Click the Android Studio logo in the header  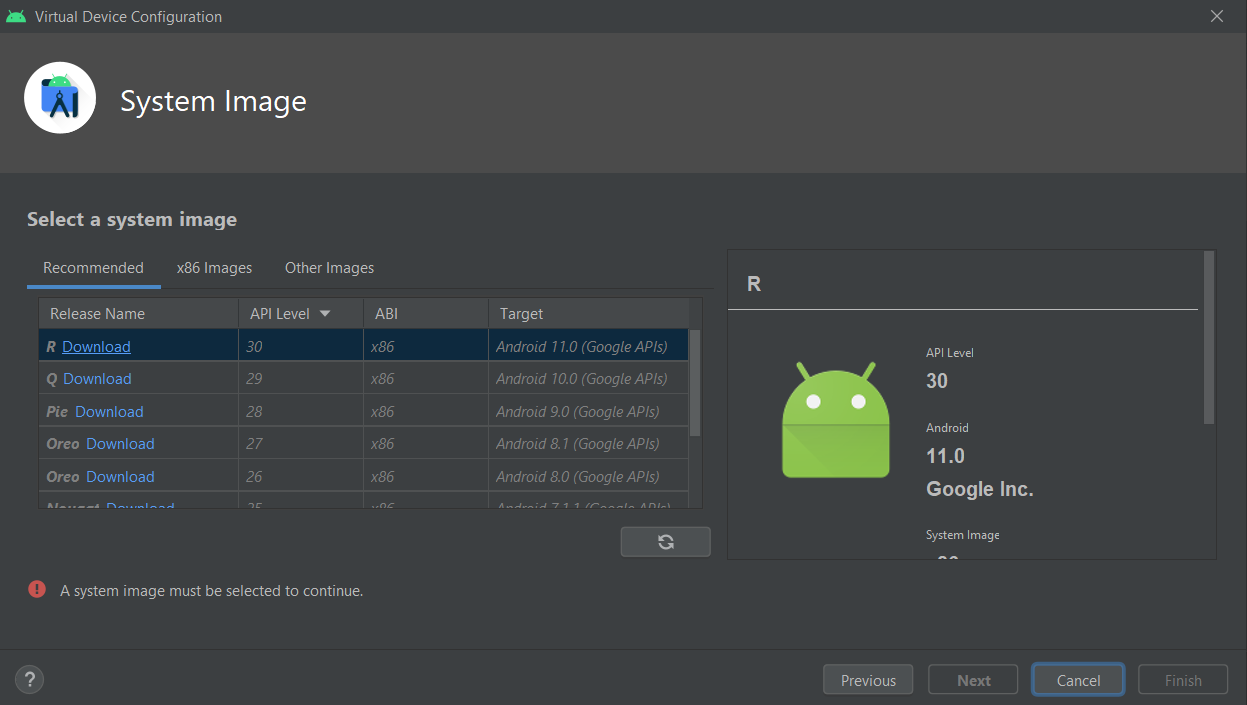(x=60, y=98)
